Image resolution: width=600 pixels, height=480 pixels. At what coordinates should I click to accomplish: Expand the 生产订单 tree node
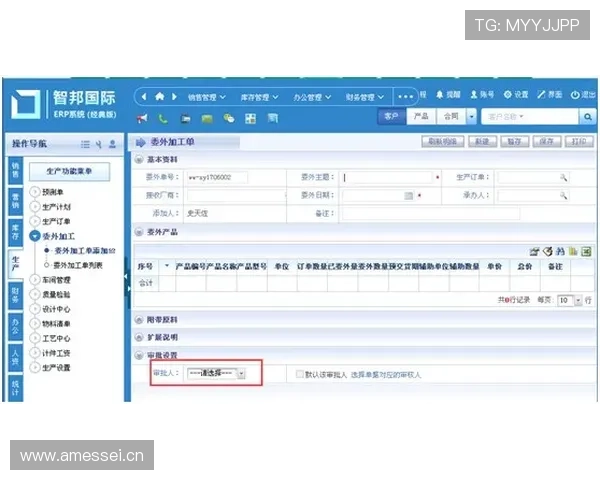pos(35,221)
